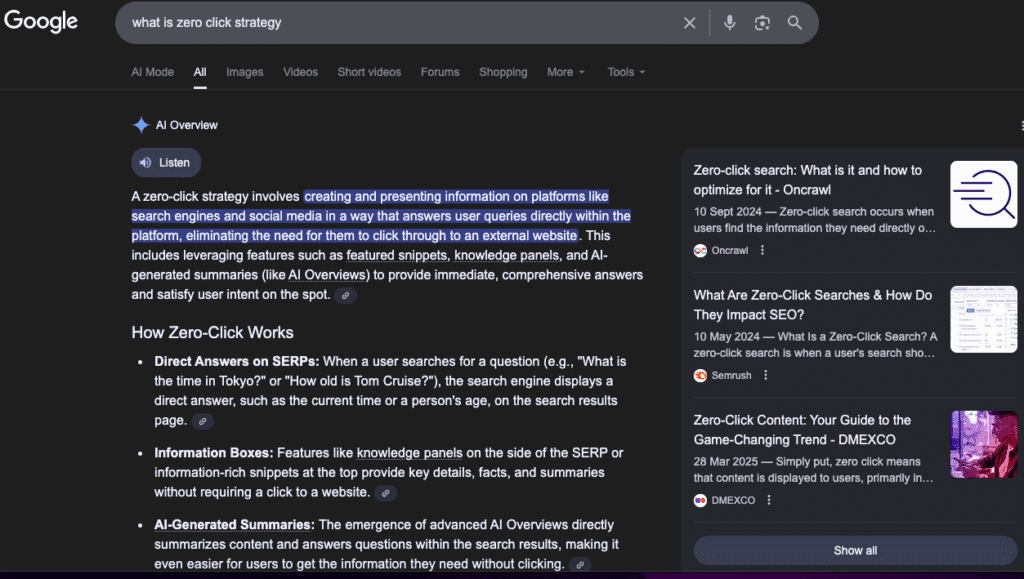The height and width of the screenshot is (579, 1024).
Task: Click the Semrush article thumbnail
Action: click(x=983, y=319)
